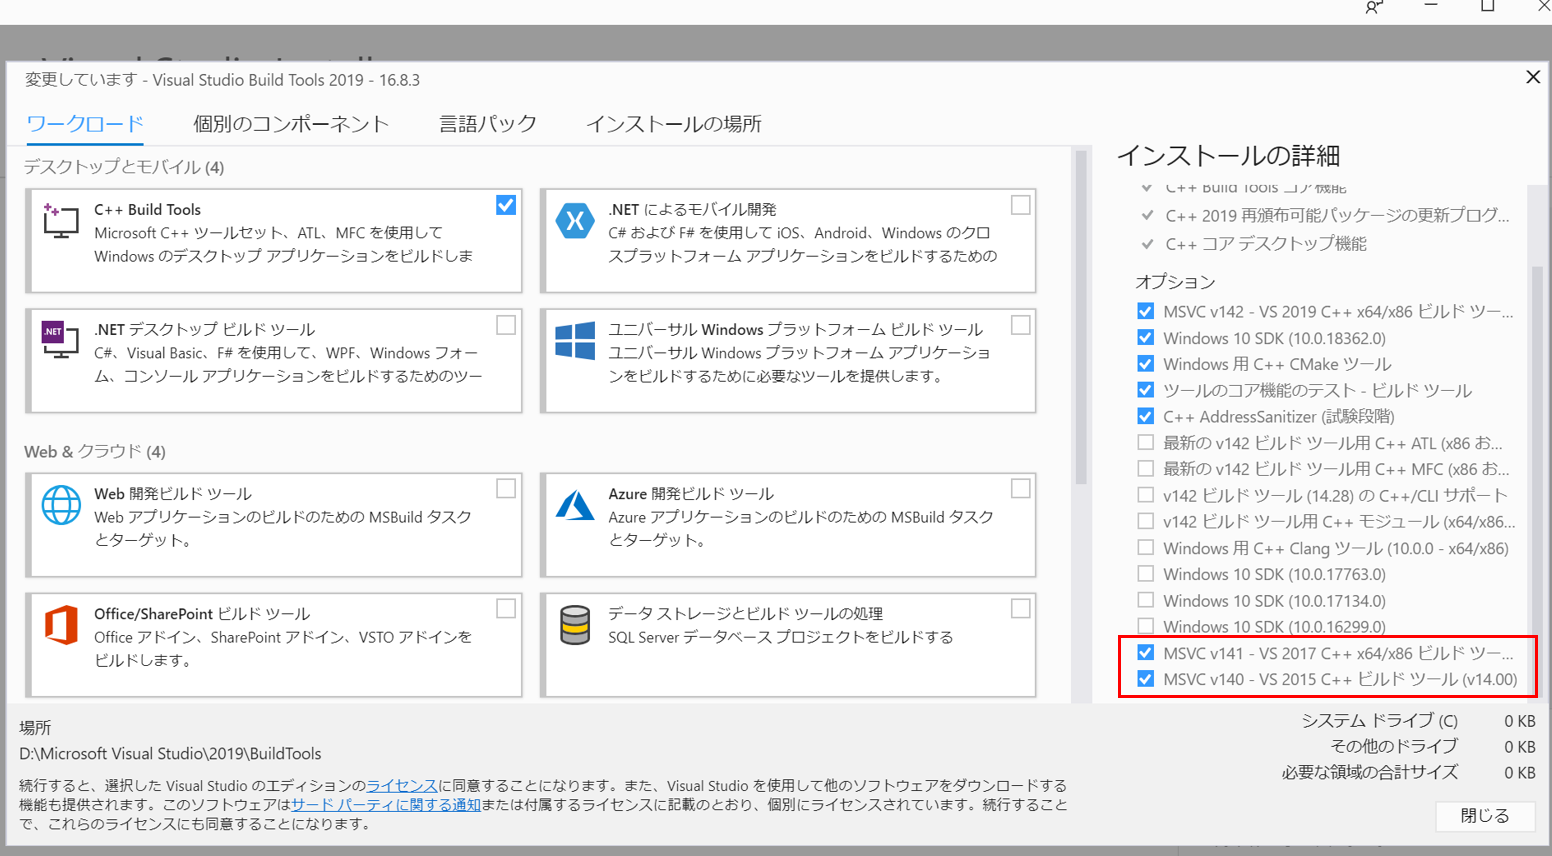
Task: Click the Xamarin icon for .NET モバイル開発
Action: 575,221
